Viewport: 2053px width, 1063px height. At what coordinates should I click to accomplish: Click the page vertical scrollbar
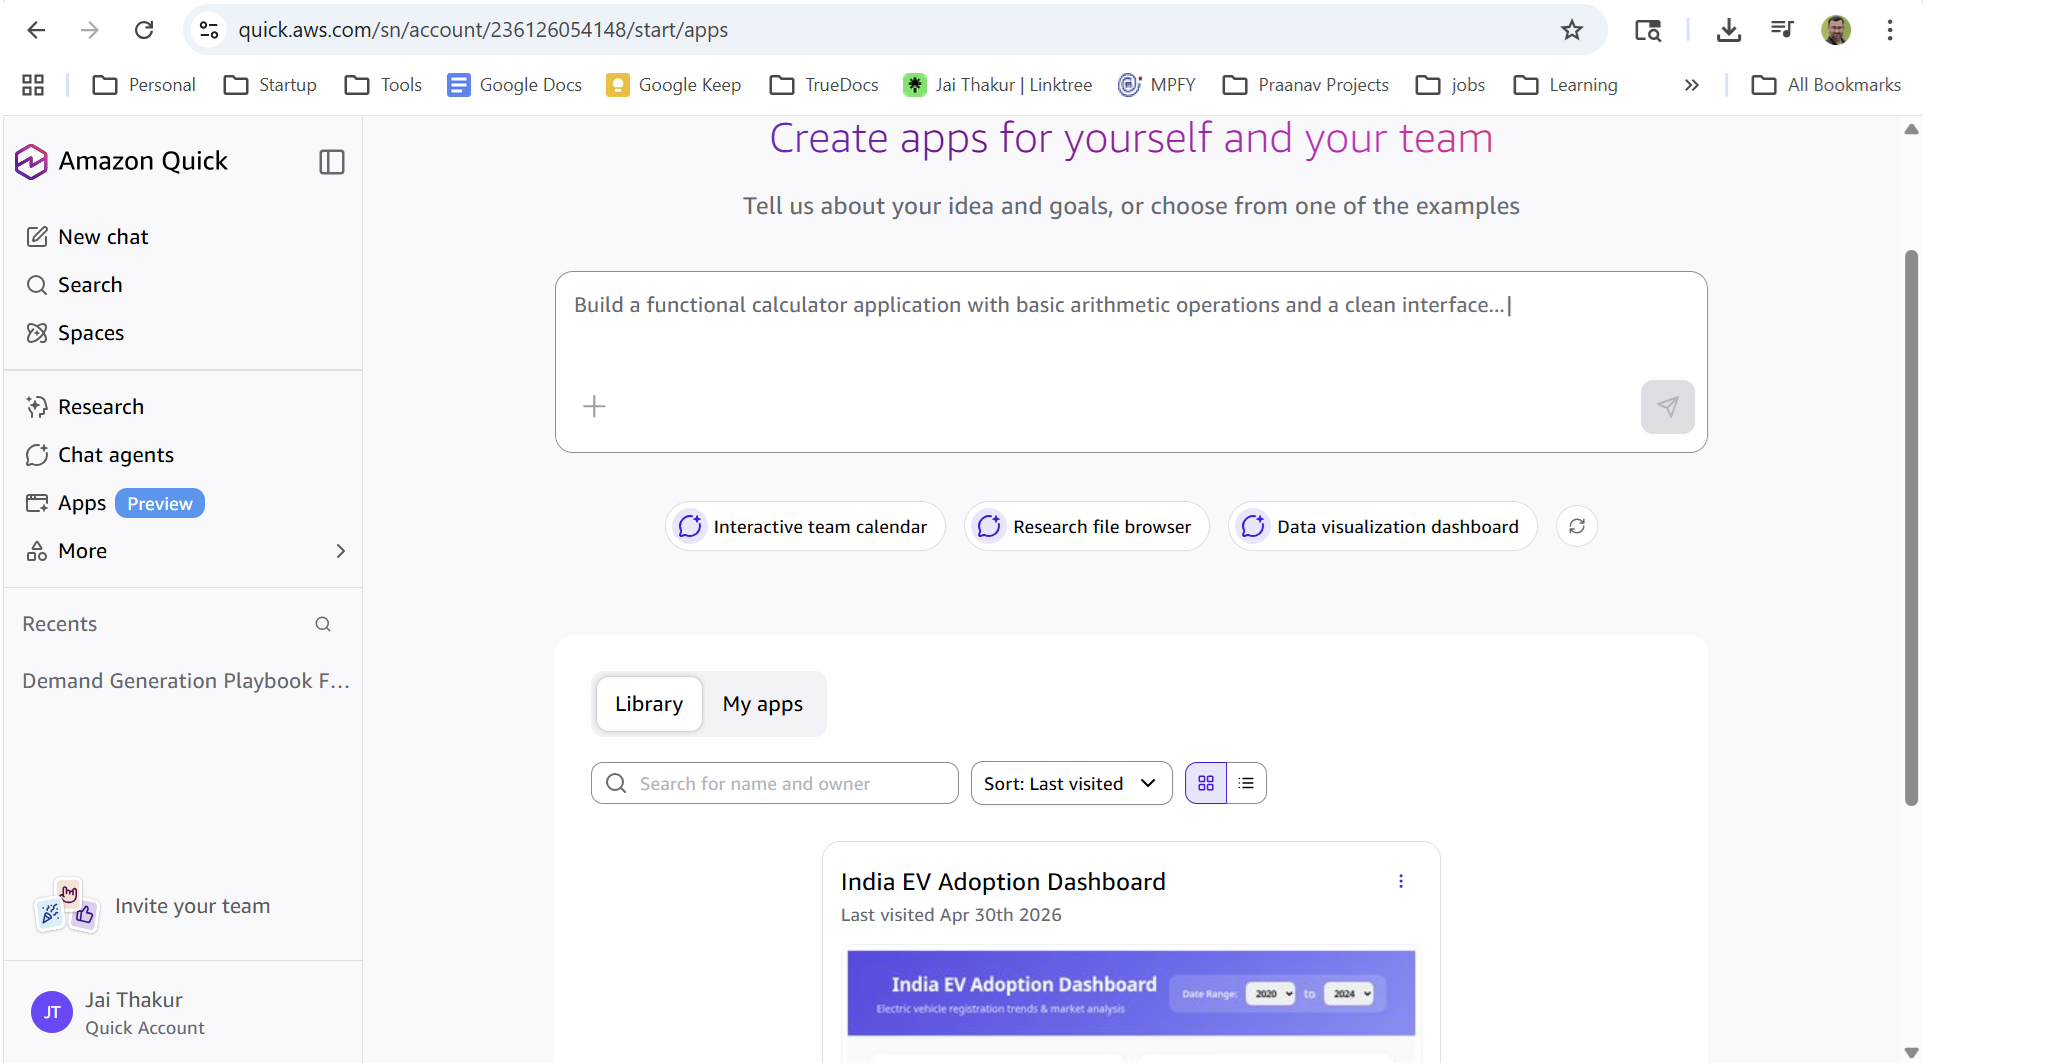coord(1911,527)
